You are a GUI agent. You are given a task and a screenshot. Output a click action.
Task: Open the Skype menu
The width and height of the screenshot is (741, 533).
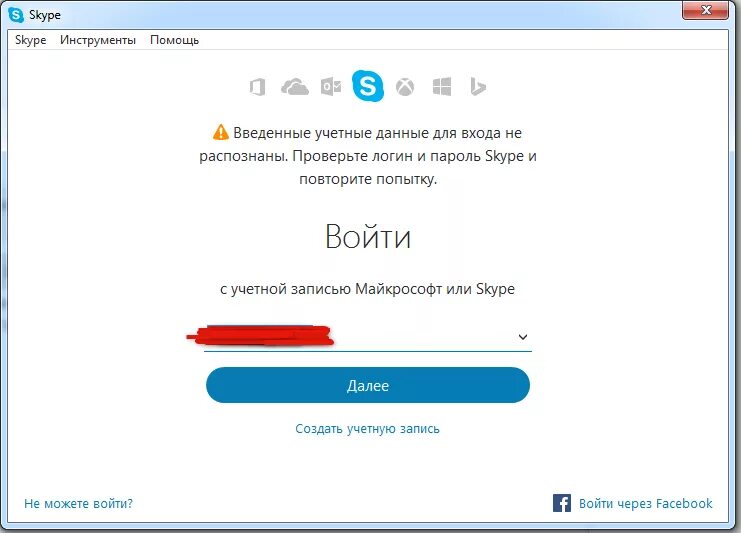pos(31,40)
